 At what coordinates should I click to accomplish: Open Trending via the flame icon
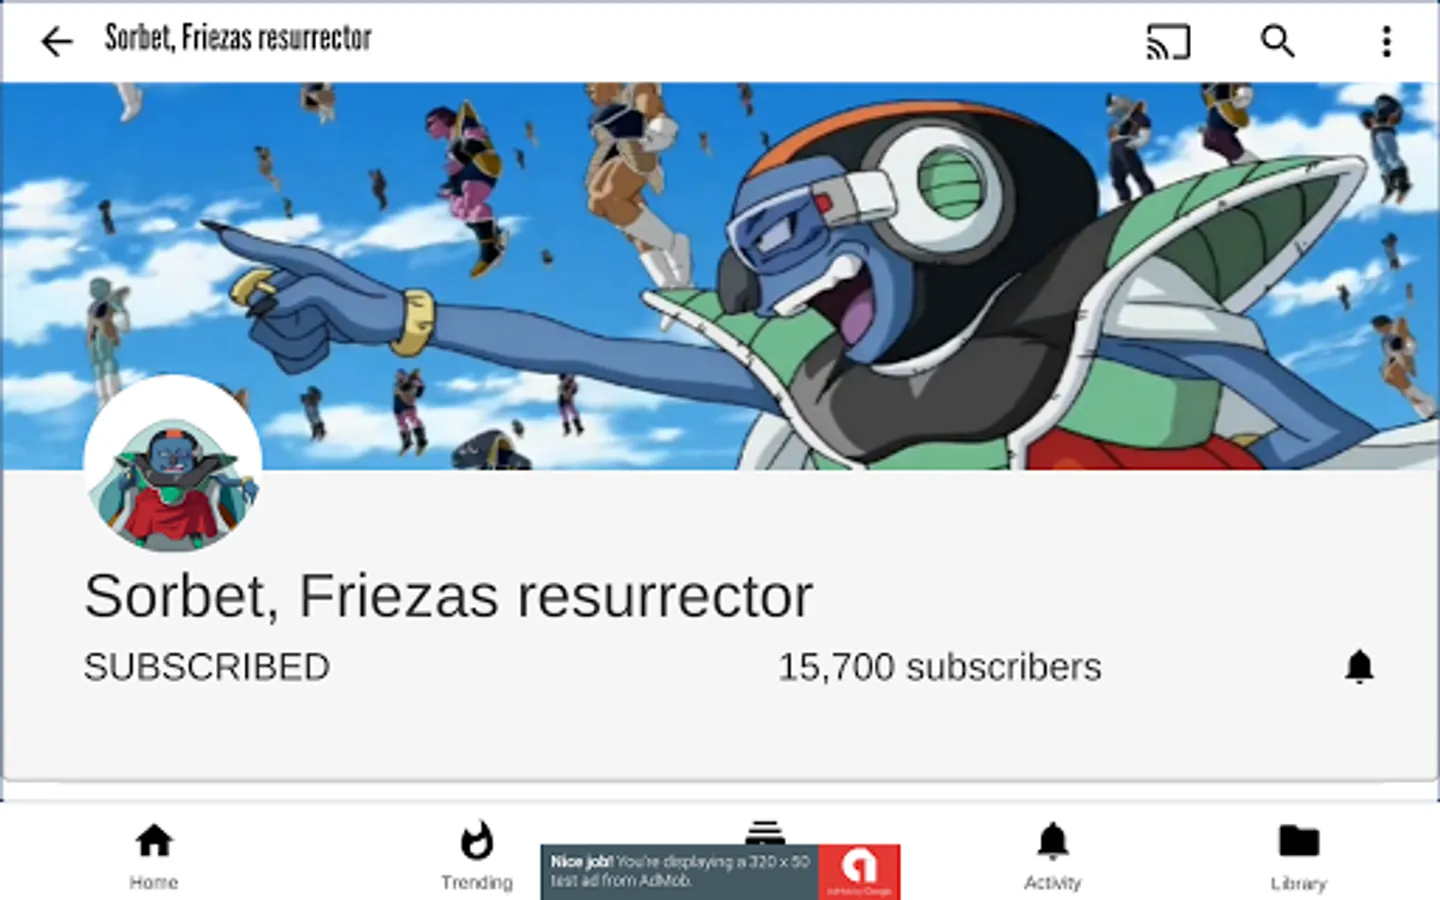[x=477, y=841]
